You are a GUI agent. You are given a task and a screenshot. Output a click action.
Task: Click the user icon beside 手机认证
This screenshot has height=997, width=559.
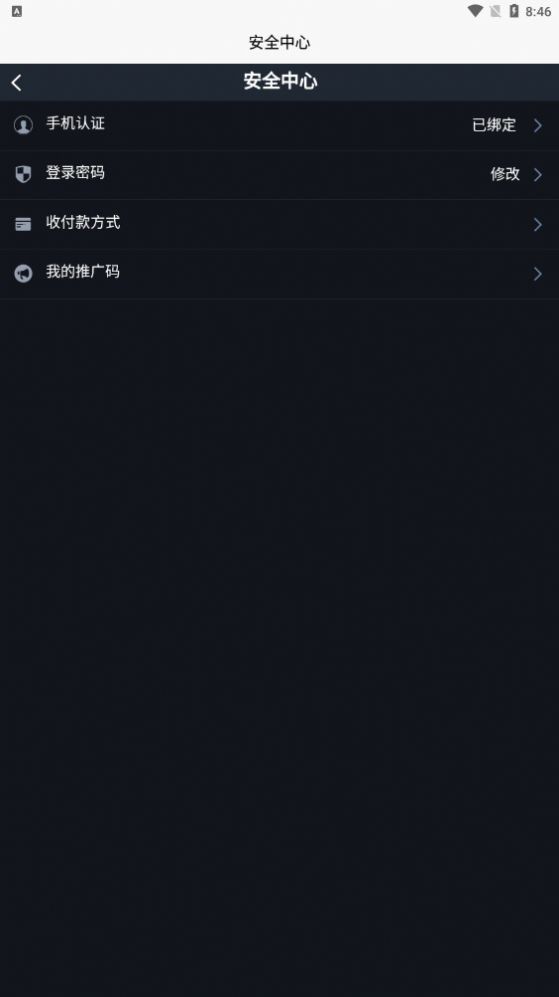click(23, 125)
